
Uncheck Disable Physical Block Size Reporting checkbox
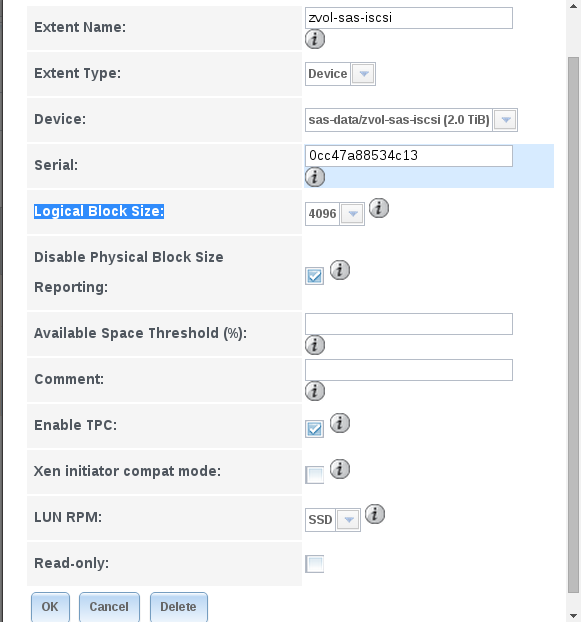pyautogui.click(x=314, y=276)
